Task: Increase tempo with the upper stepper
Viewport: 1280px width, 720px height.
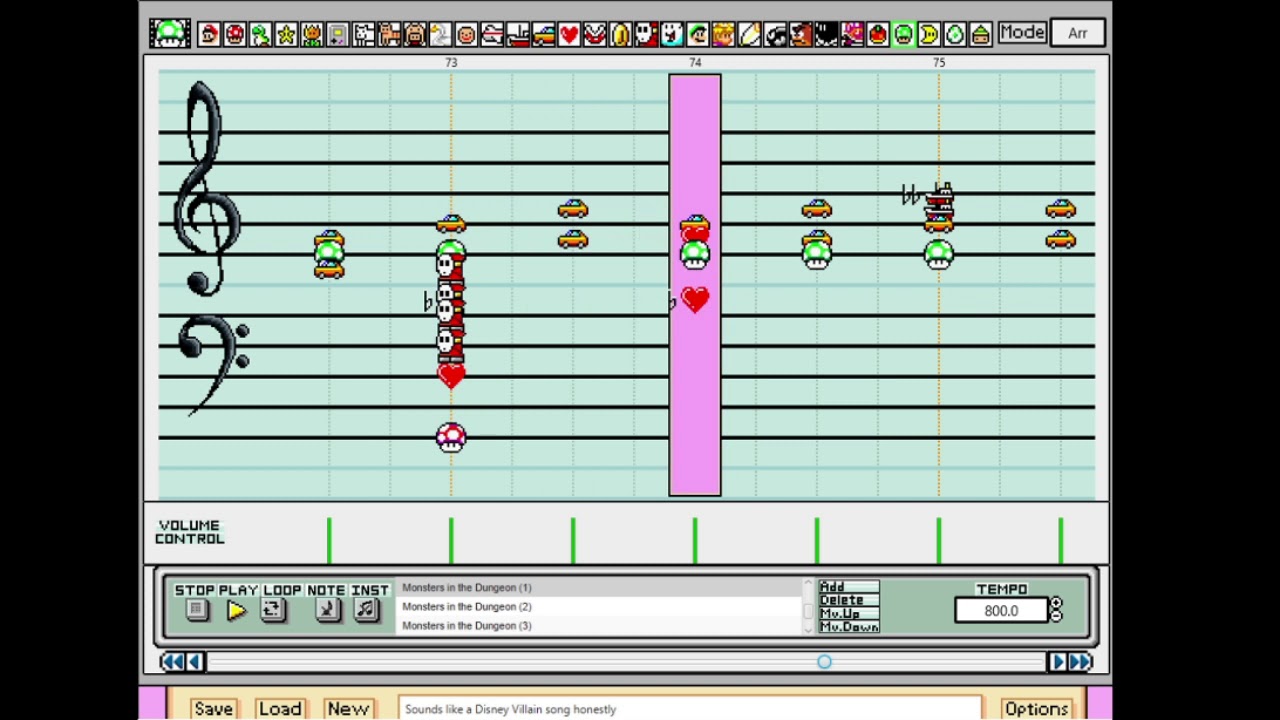Action: coord(1056,604)
